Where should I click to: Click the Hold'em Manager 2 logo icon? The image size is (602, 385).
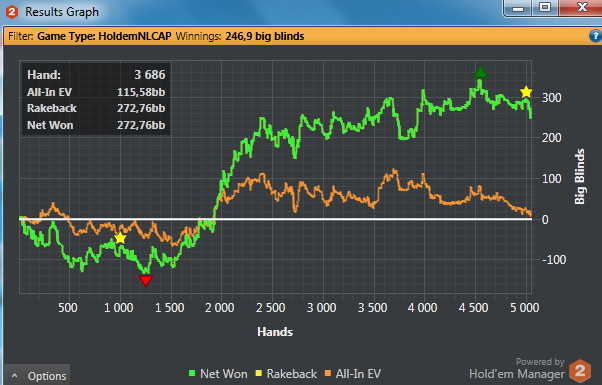580,371
